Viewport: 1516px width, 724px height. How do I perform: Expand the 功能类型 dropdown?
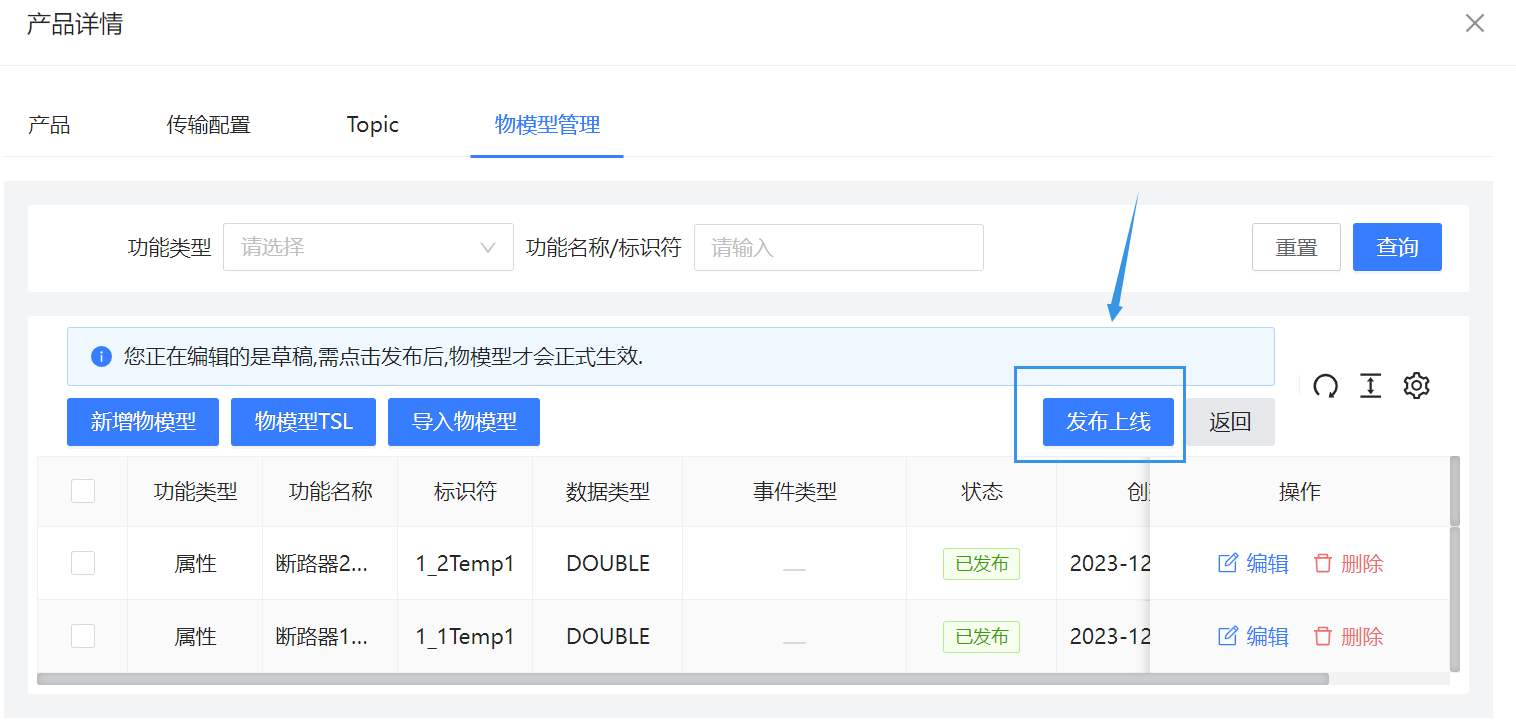click(368, 247)
